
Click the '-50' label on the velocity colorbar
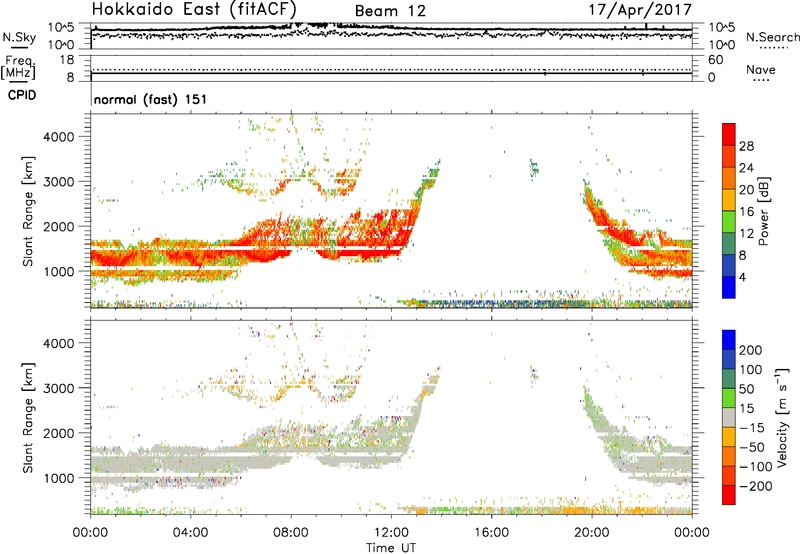tap(752, 447)
